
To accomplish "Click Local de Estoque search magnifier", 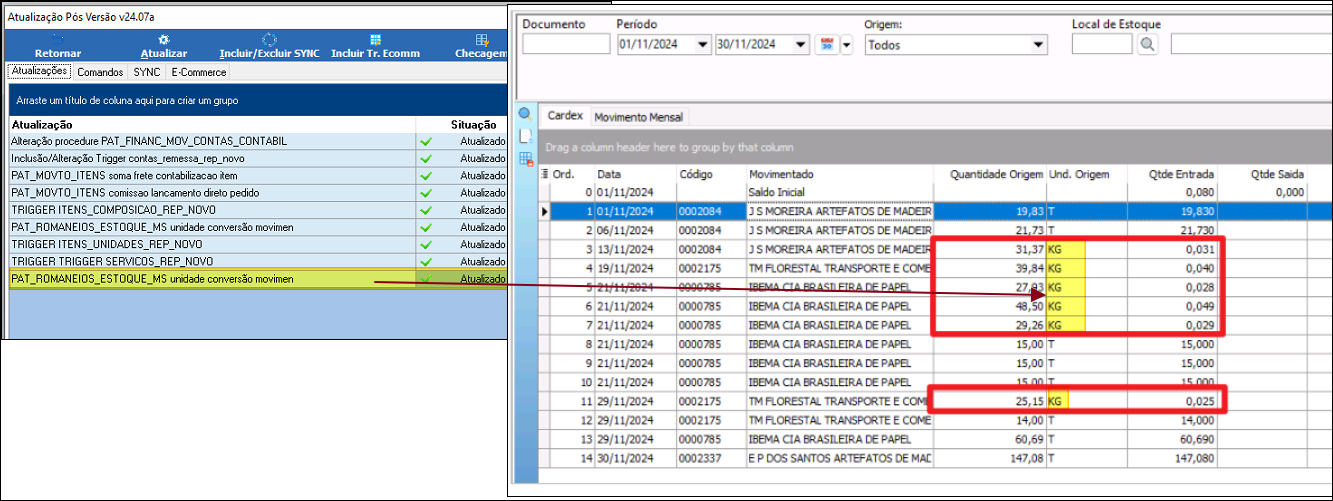I will pos(1146,44).
